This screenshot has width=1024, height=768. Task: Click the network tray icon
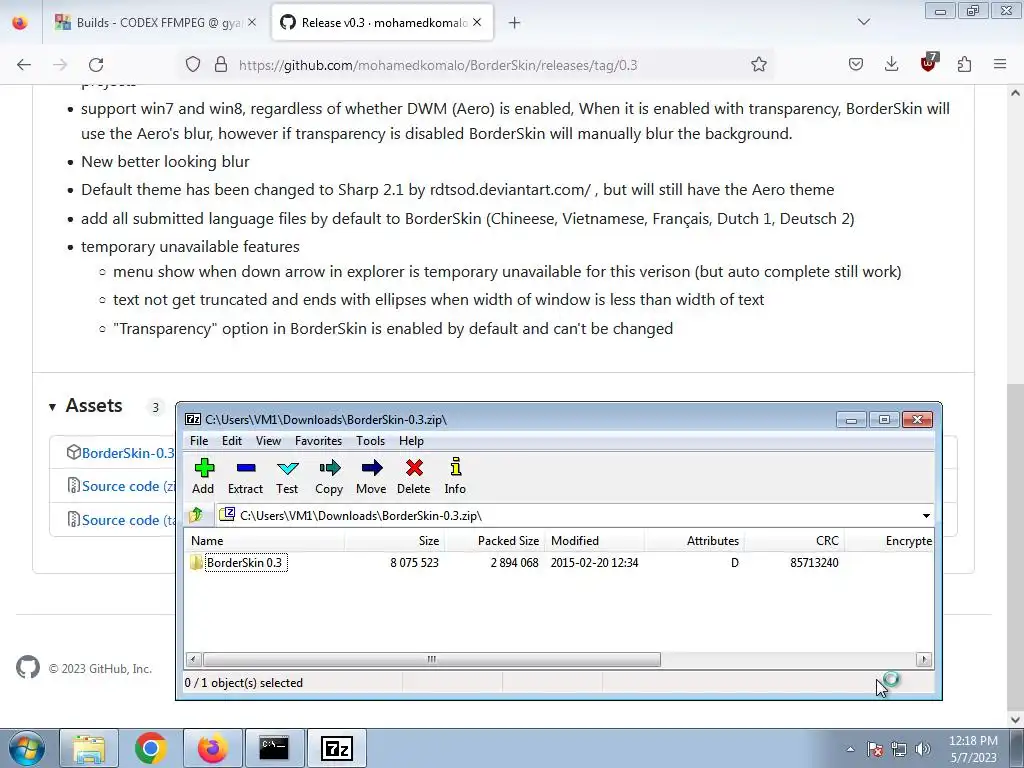click(x=899, y=749)
